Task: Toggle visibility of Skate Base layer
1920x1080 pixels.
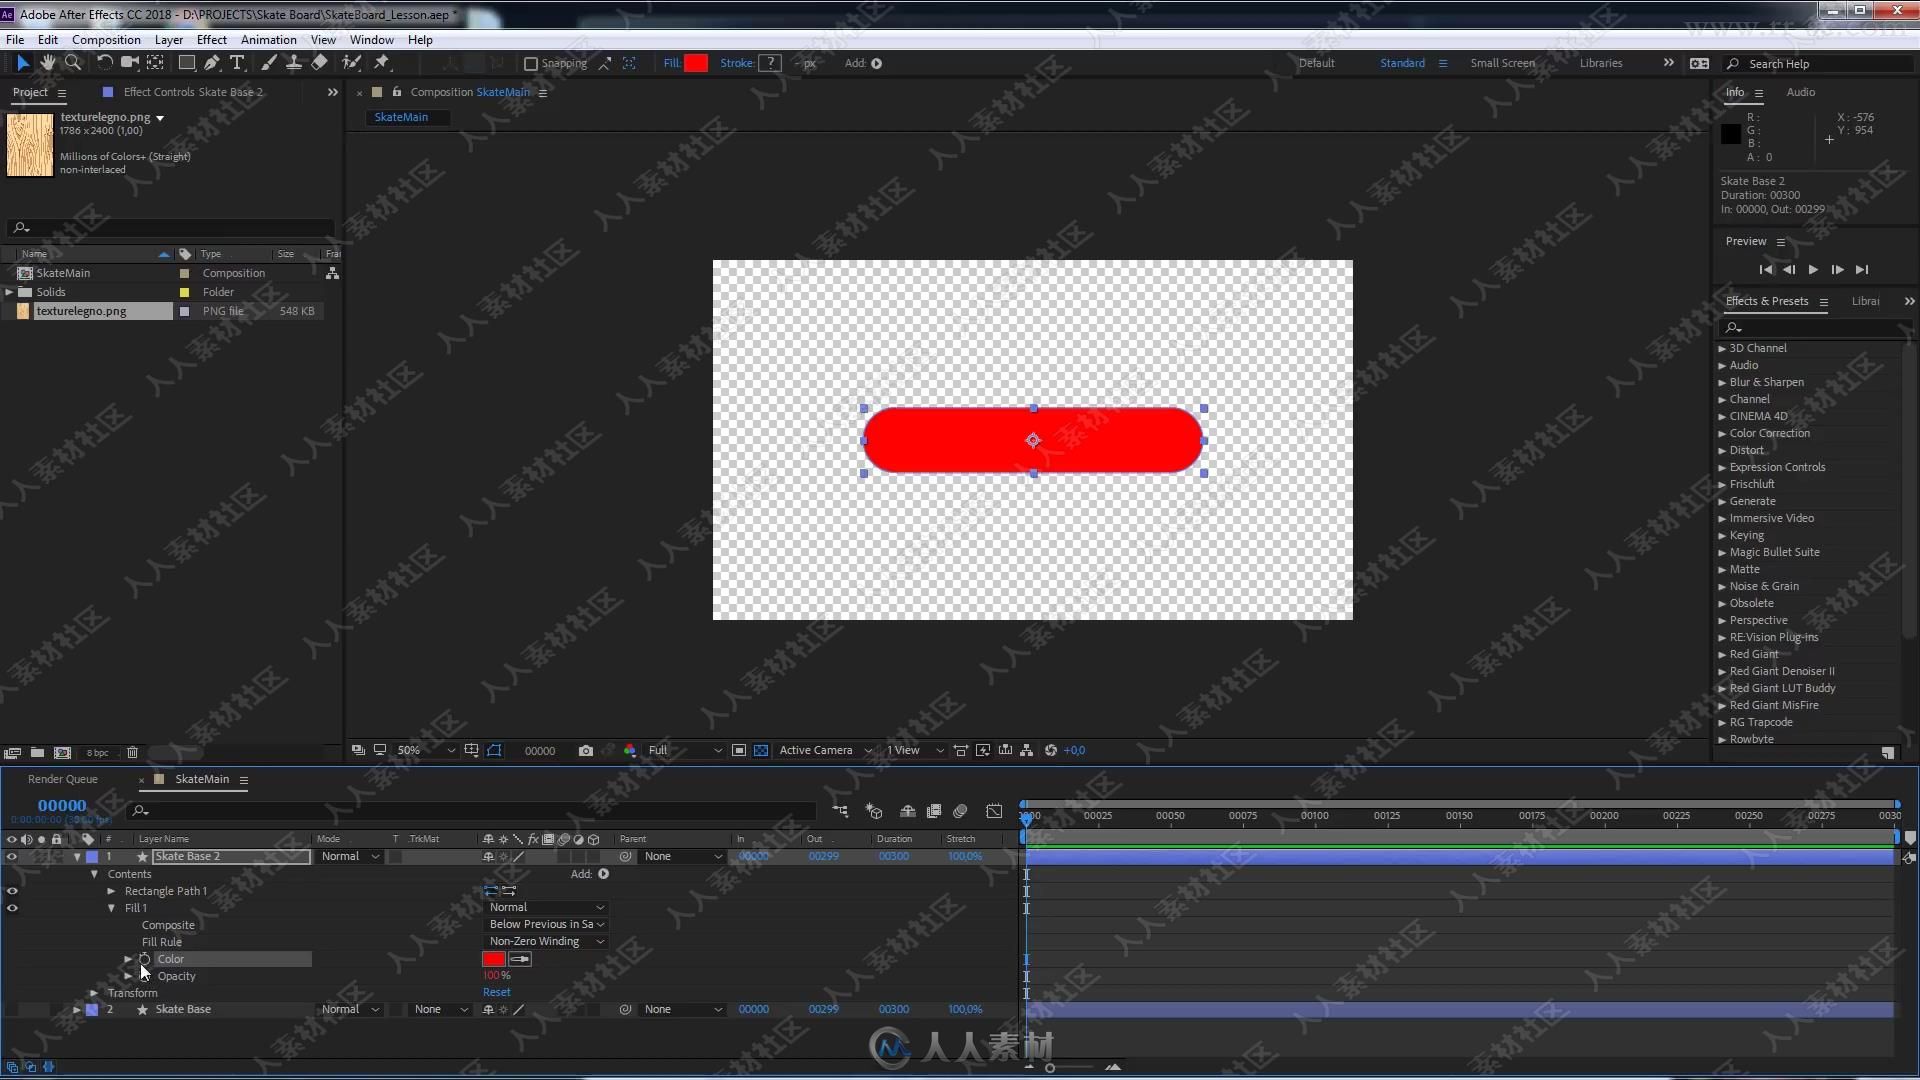Action: click(12, 1009)
